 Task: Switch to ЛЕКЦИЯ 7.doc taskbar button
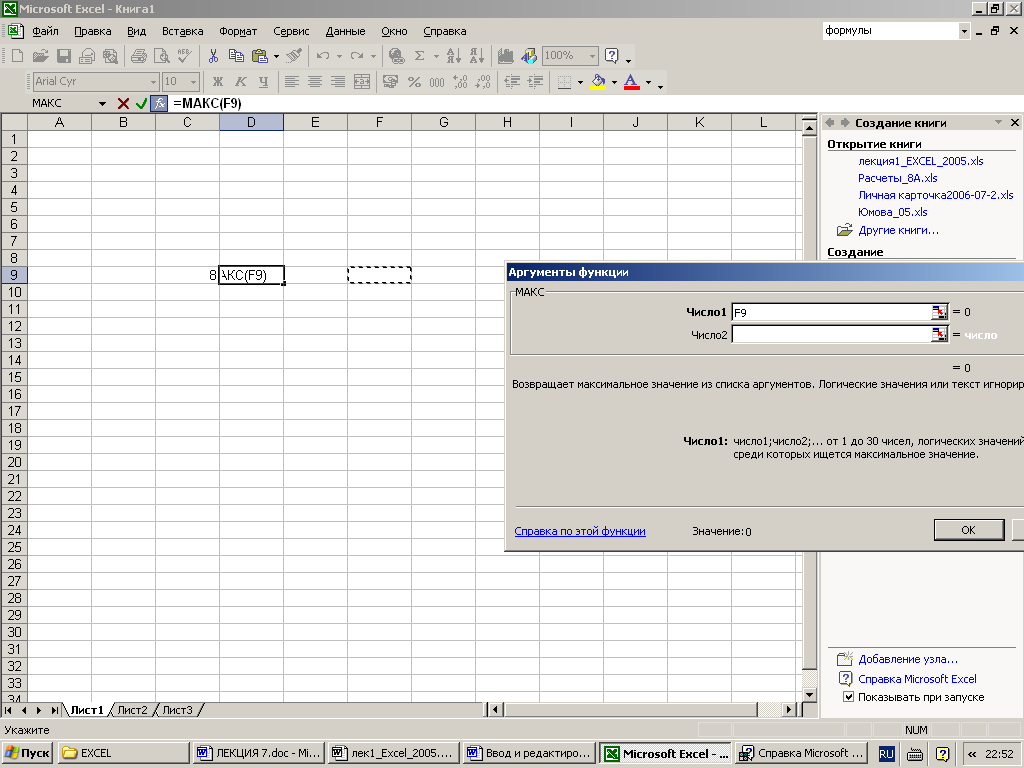259,753
